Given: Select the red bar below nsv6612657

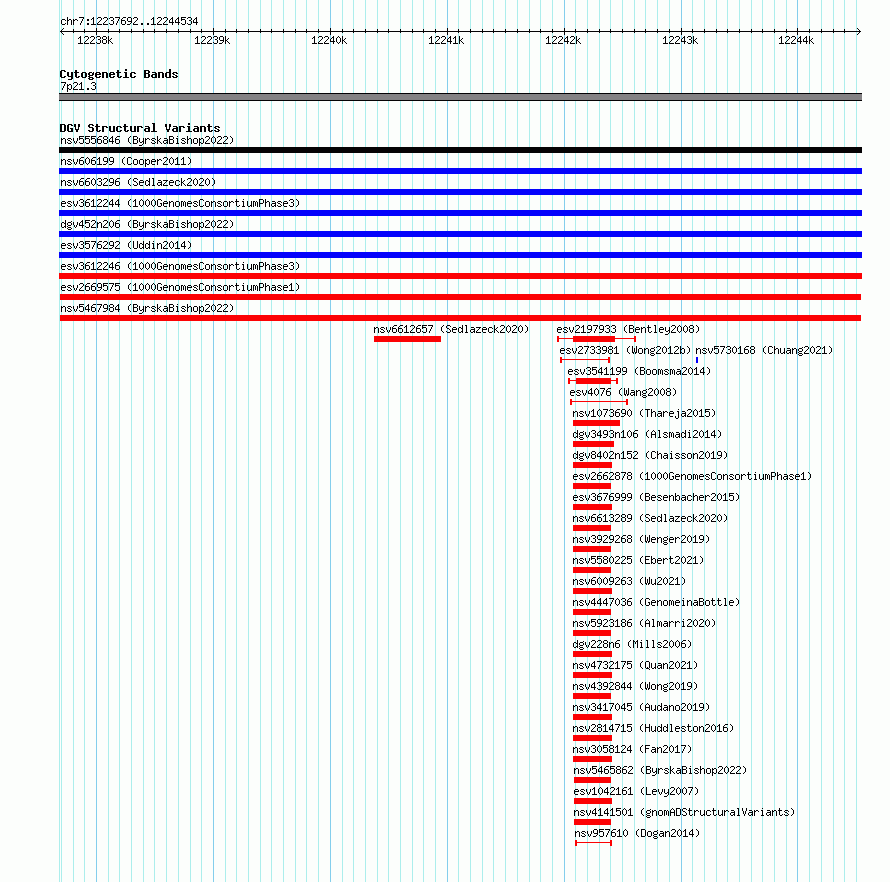Looking at the screenshot, I should coord(408,339).
